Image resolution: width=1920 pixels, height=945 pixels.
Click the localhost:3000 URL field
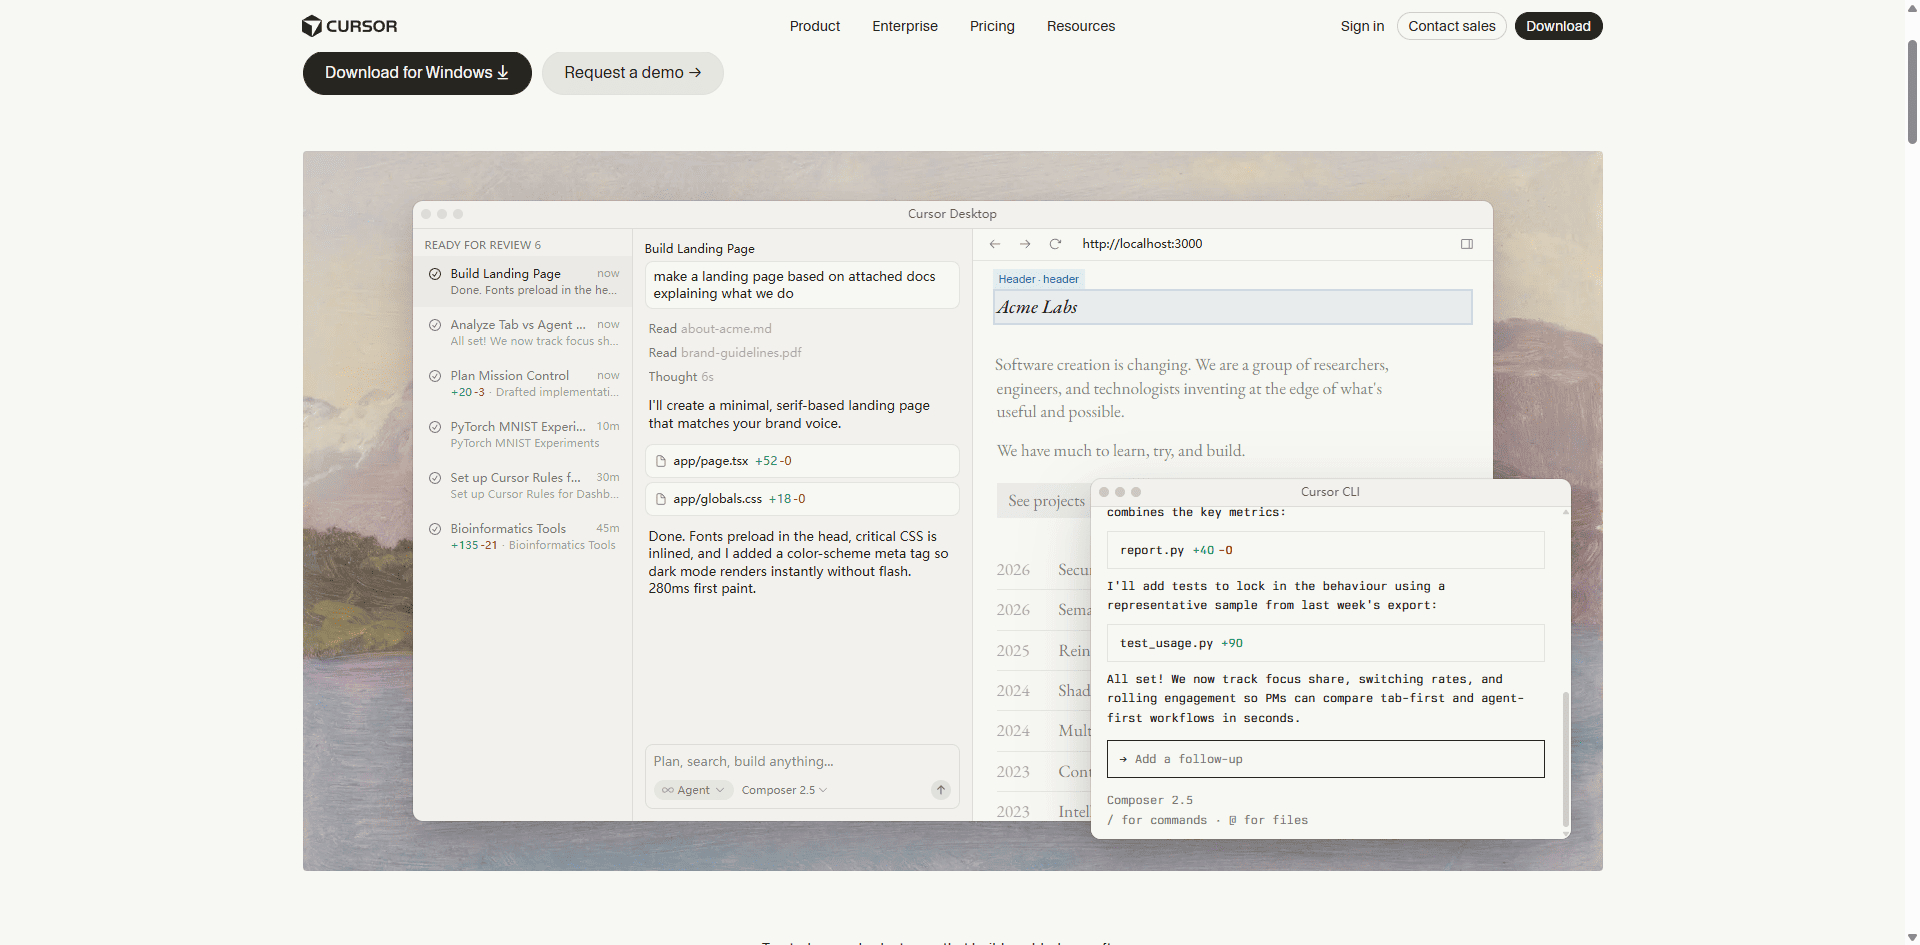pyautogui.click(x=1142, y=244)
